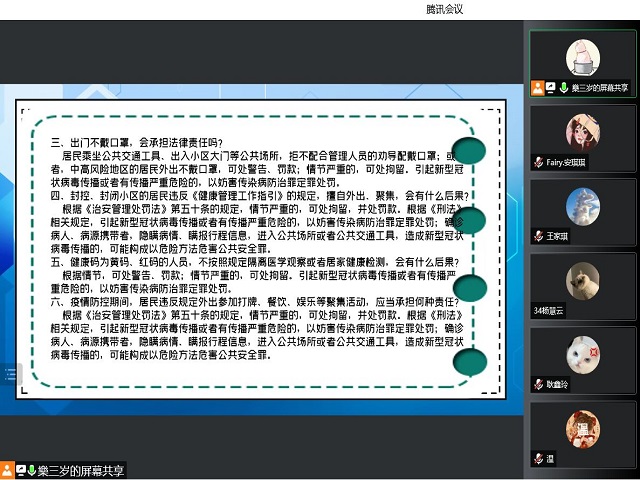Select the 温 participant avatar
640x480 pixels.
(583, 429)
